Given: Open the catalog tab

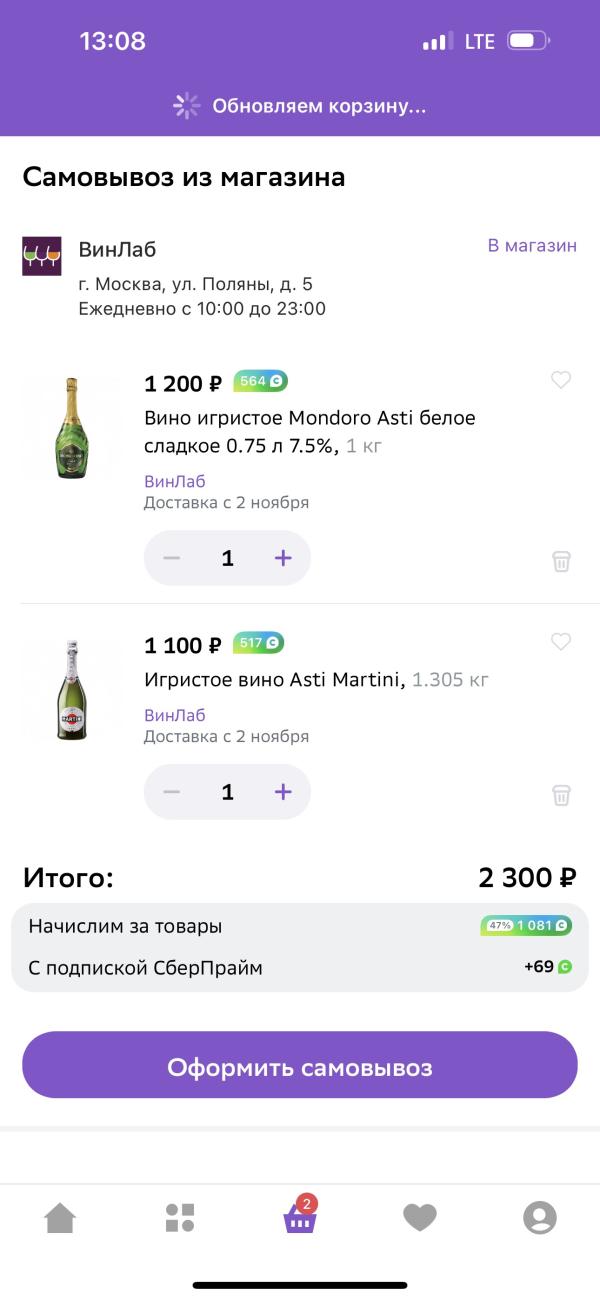Looking at the screenshot, I should click(180, 1217).
